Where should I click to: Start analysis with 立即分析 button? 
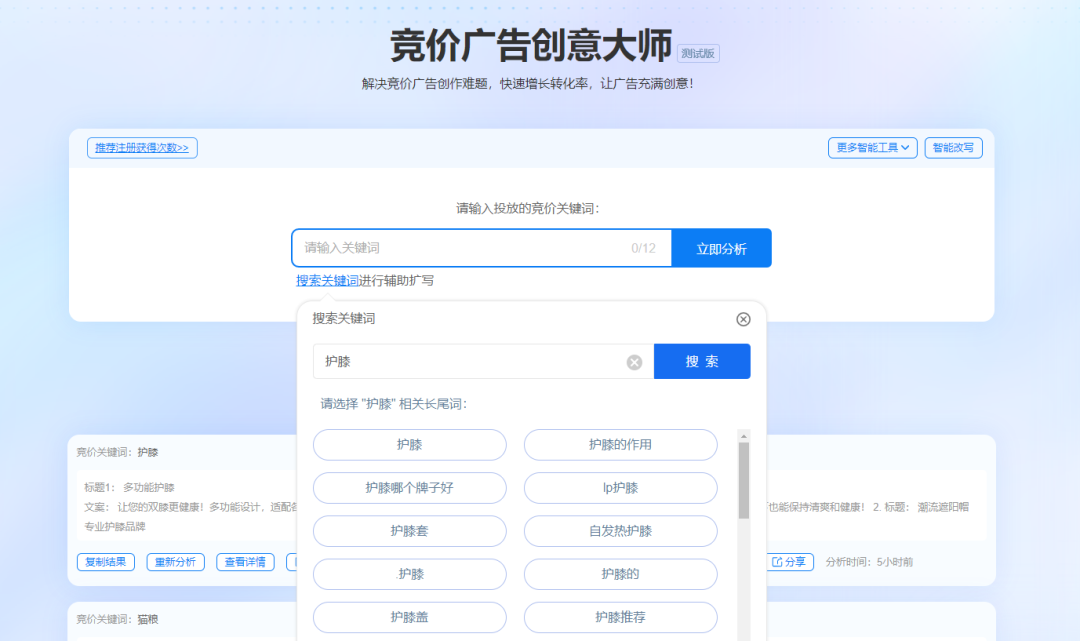(x=721, y=248)
